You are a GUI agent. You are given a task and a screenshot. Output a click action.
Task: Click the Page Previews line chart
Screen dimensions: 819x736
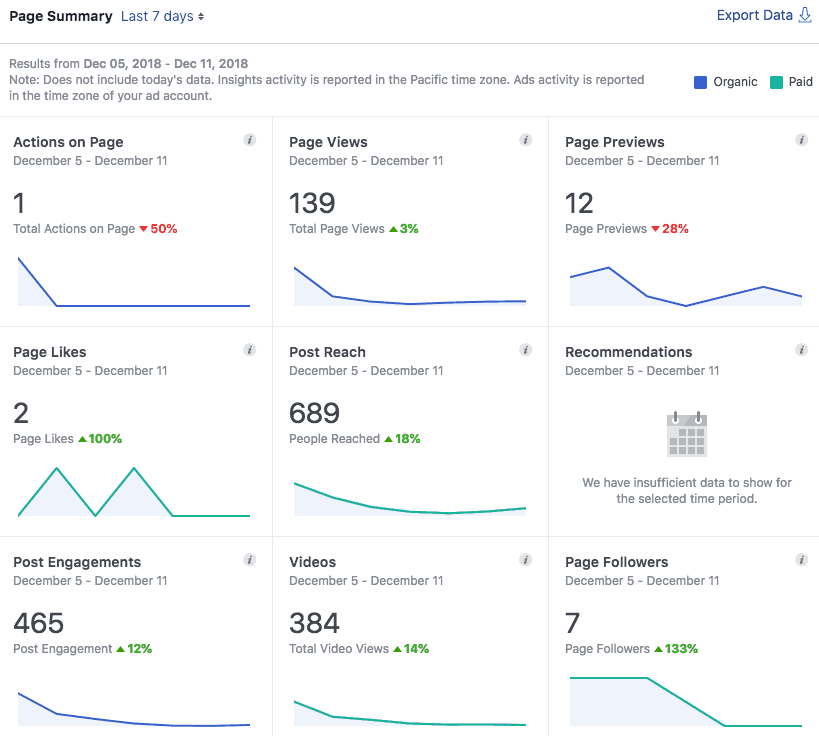[686, 286]
